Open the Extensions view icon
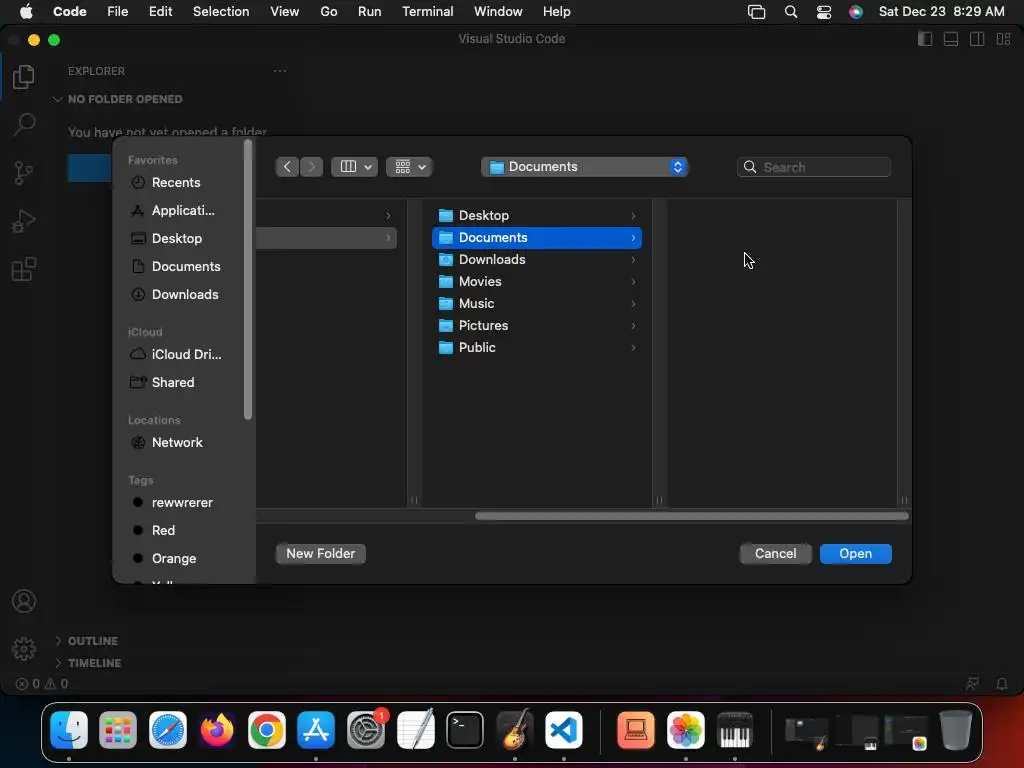 click(x=24, y=269)
